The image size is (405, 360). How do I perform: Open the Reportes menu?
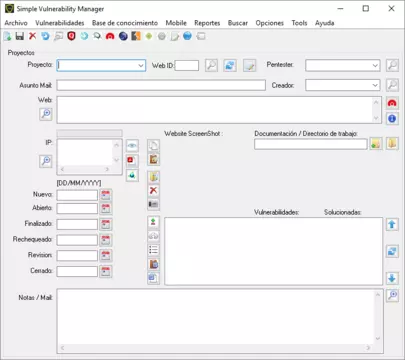207,23
